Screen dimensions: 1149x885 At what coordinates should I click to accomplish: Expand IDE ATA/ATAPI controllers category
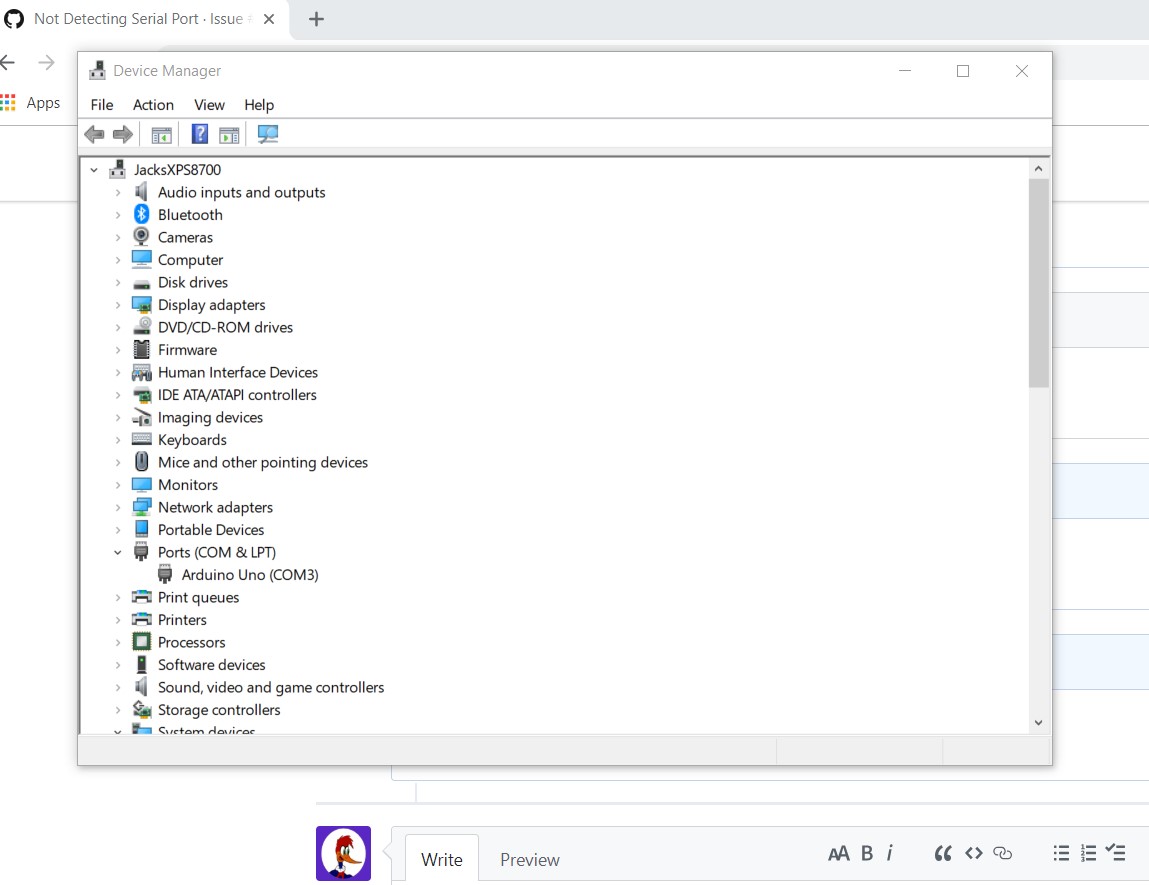click(118, 395)
